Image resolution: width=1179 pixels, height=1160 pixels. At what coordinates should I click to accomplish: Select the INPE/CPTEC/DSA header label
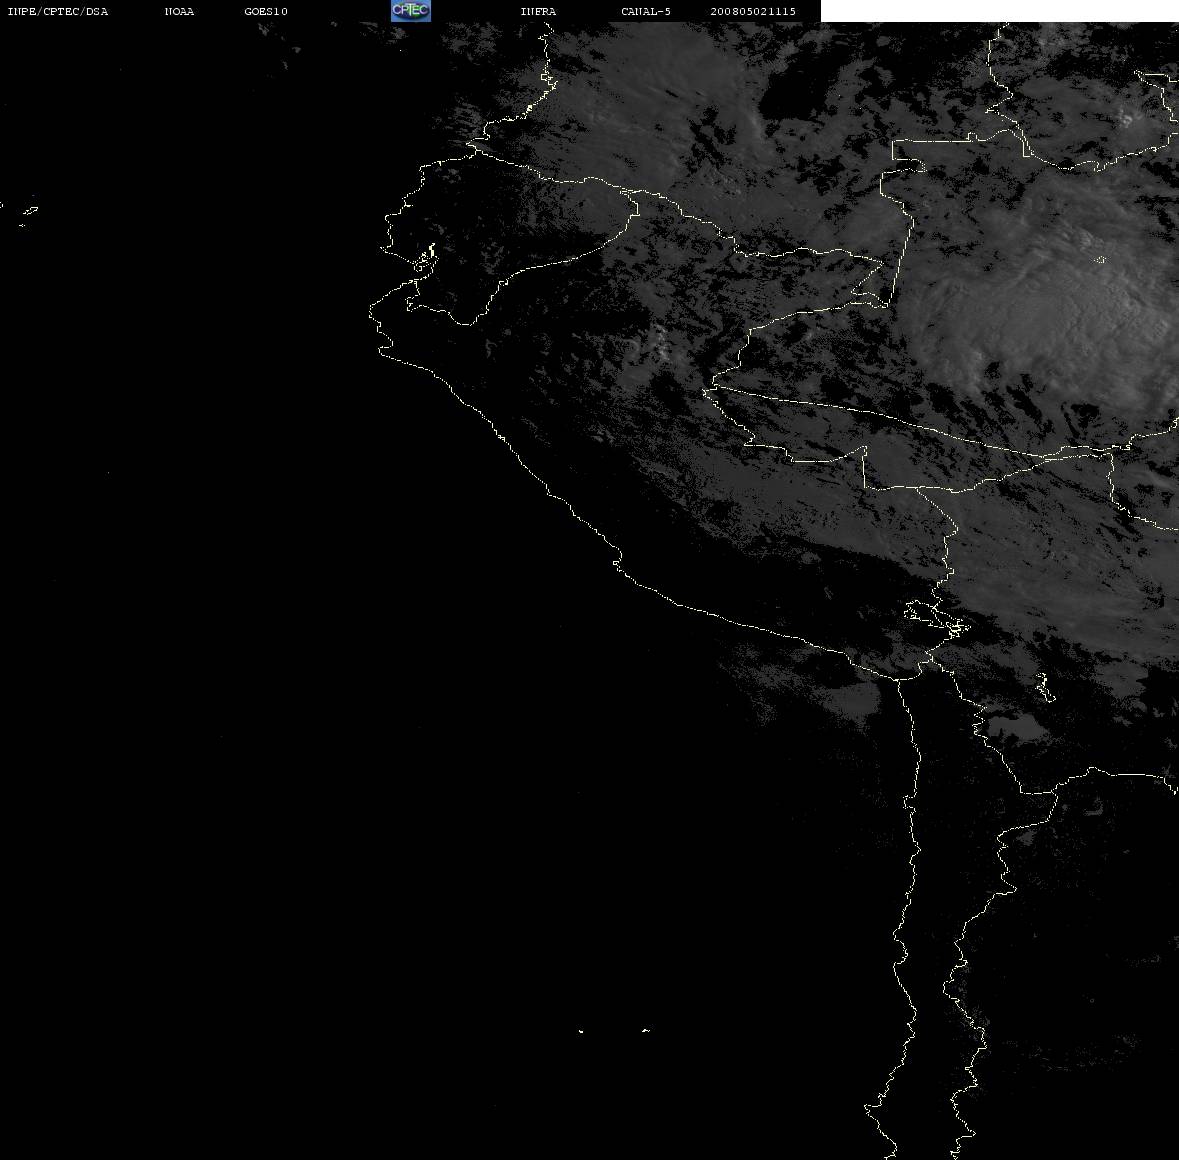tap(57, 11)
